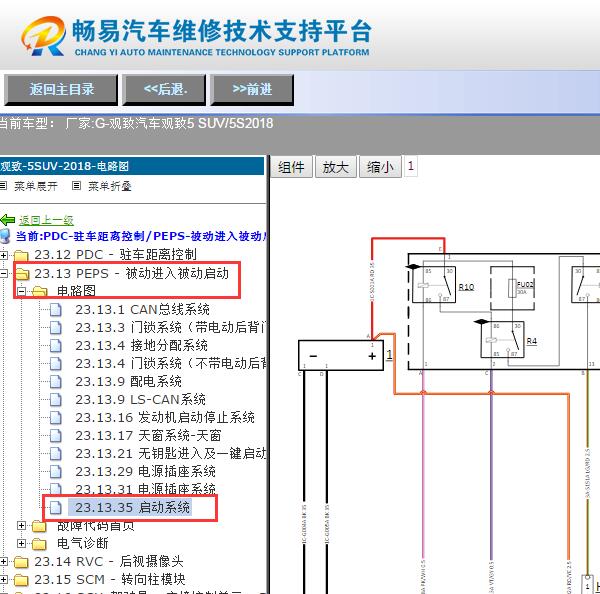This screenshot has height=594, width=600.
Task: Click the folder icon of 电气诊断
Action: pos(39,544)
